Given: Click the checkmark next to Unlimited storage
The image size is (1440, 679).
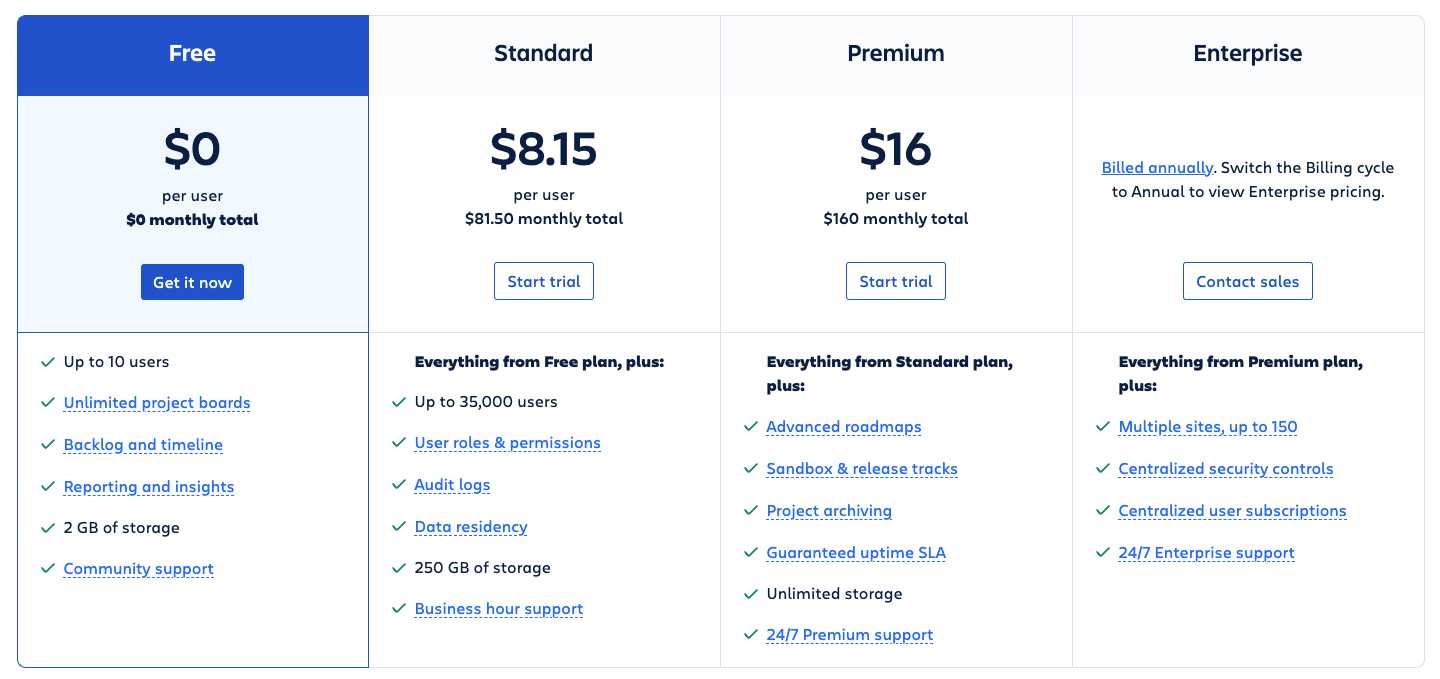Looking at the screenshot, I should pyautogui.click(x=750, y=593).
